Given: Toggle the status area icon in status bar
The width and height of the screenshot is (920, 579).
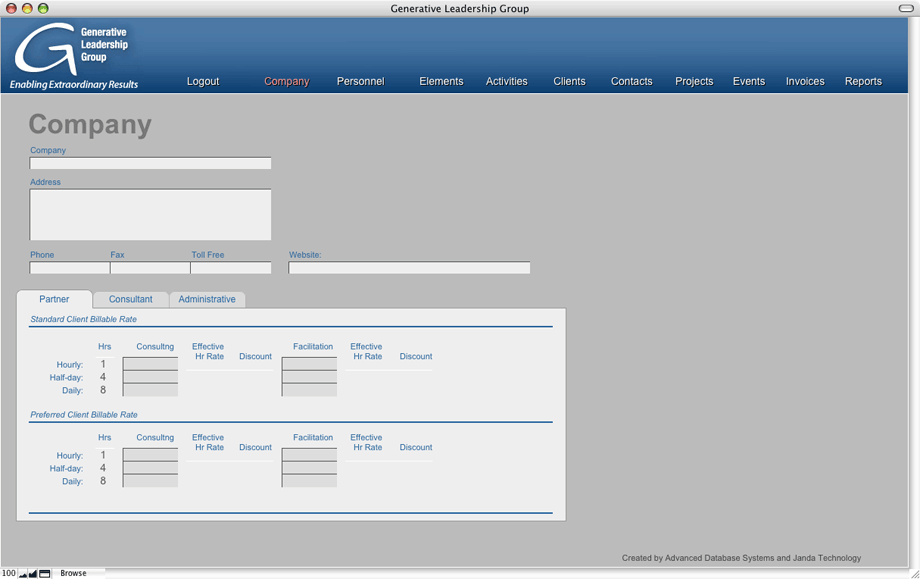Looking at the screenshot, I should (x=45, y=574).
